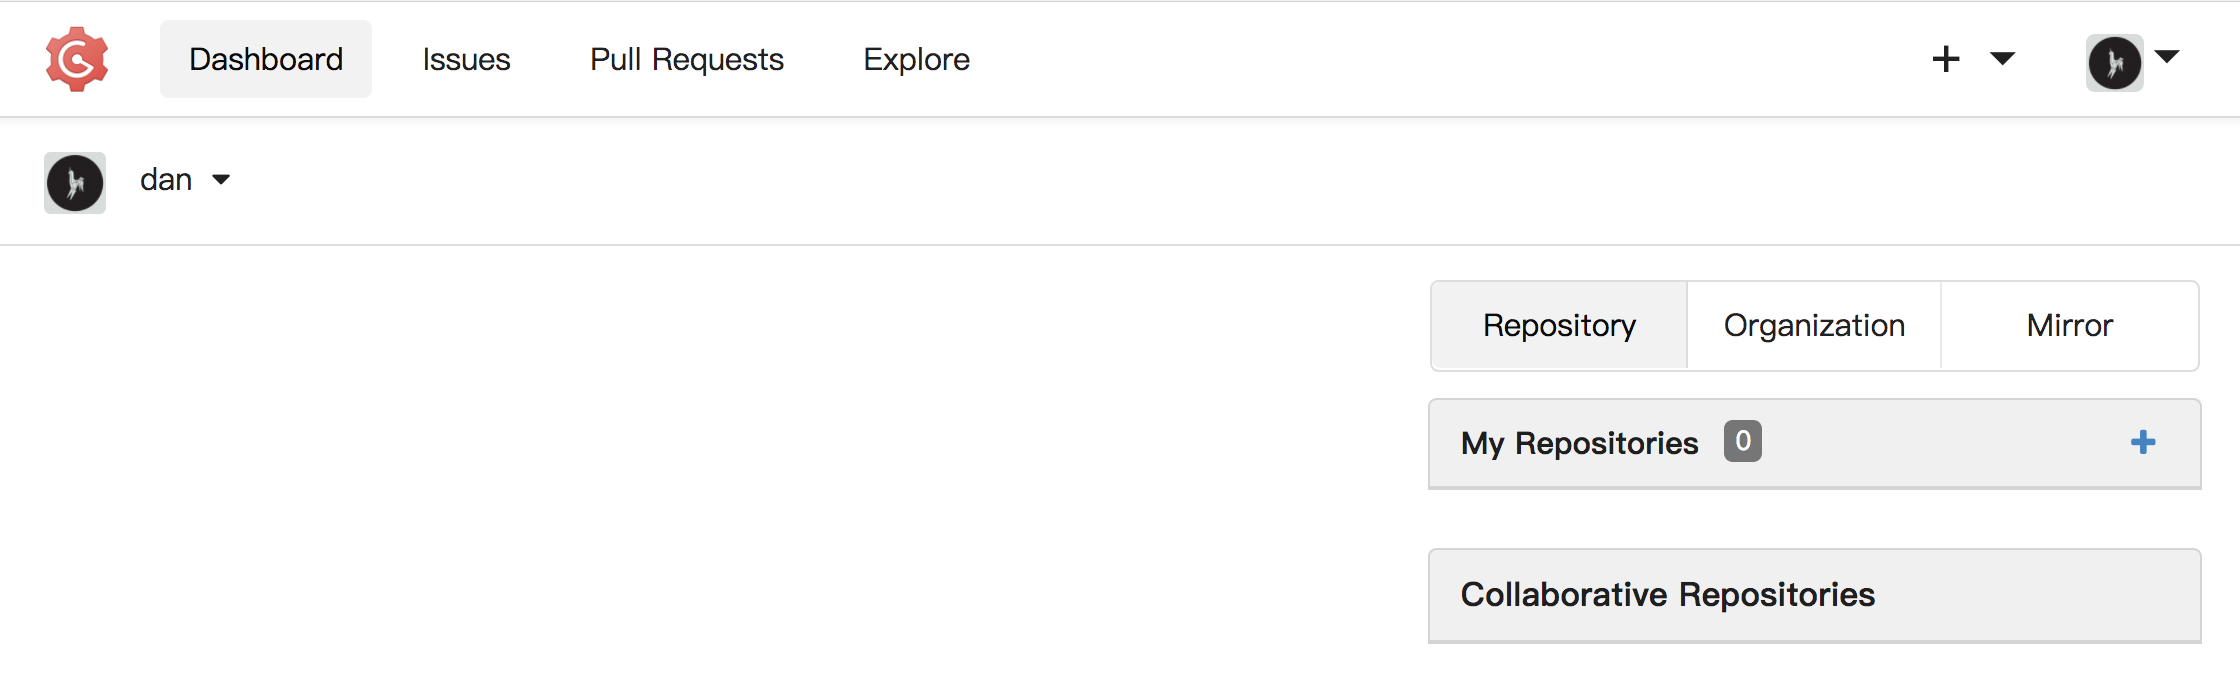Click the dan username text

pyautogui.click(x=166, y=180)
